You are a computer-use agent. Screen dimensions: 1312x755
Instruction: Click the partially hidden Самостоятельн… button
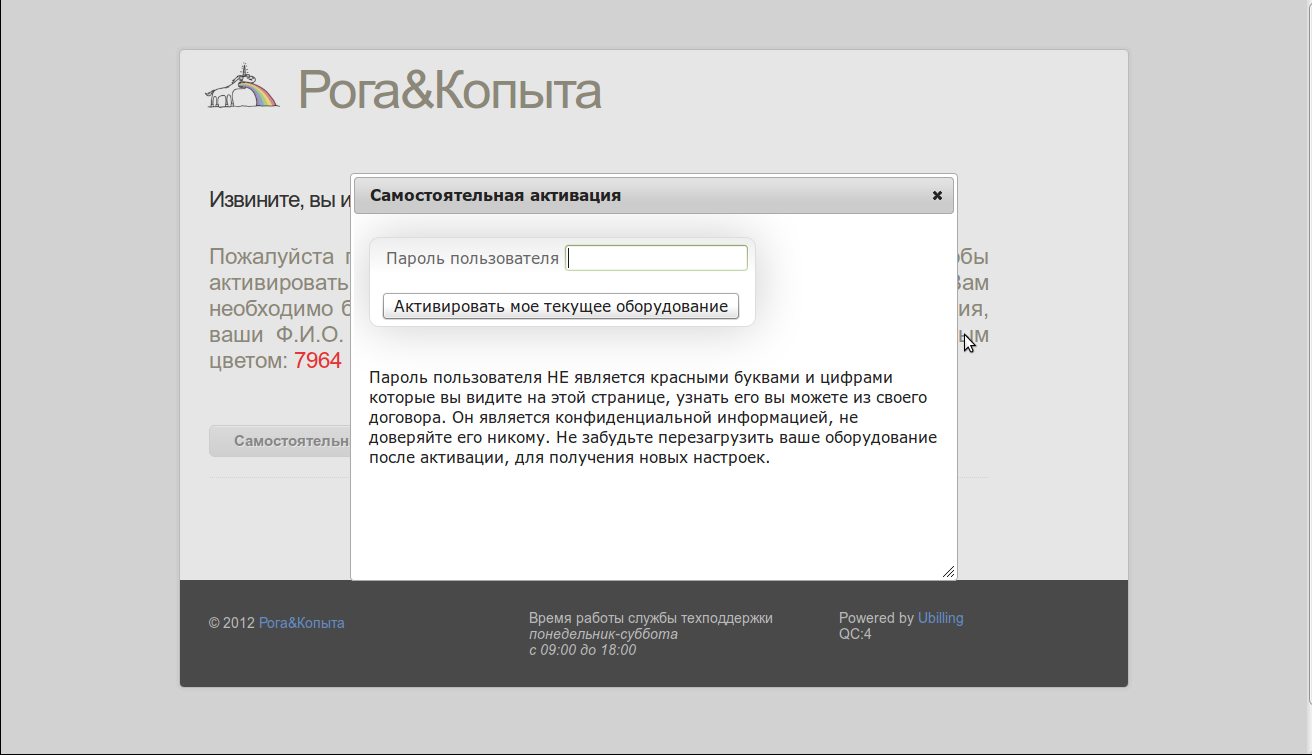click(x=280, y=441)
